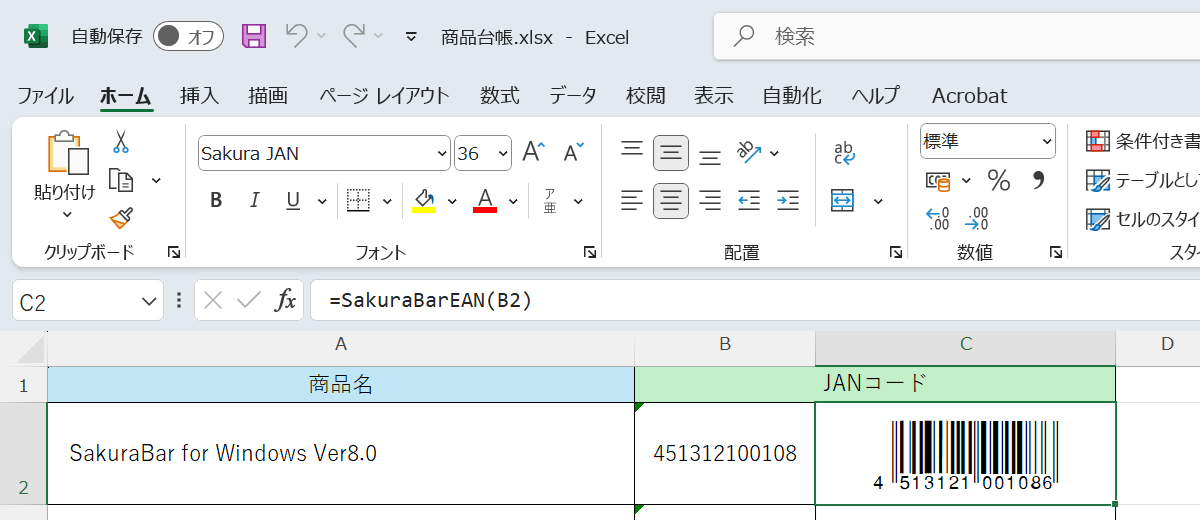
Task: Copy selection with the copy icon
Action: coord(121,180)
